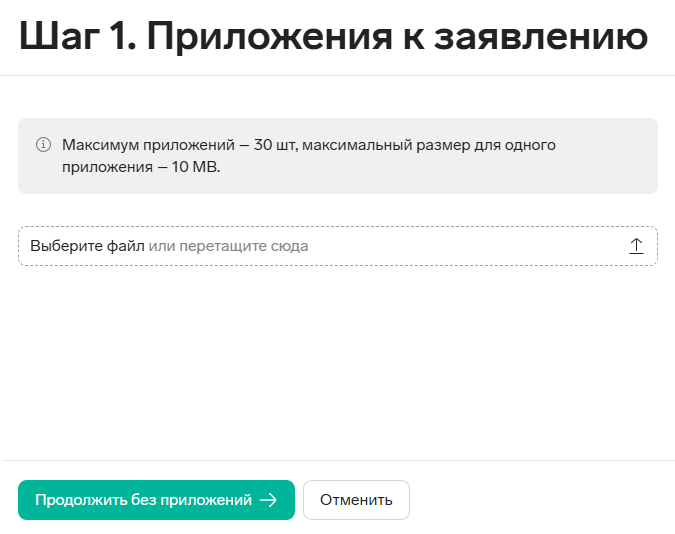
Task: Click the 'Выберите файл' link
Action: pyautogui.click(x=87, y=246)
